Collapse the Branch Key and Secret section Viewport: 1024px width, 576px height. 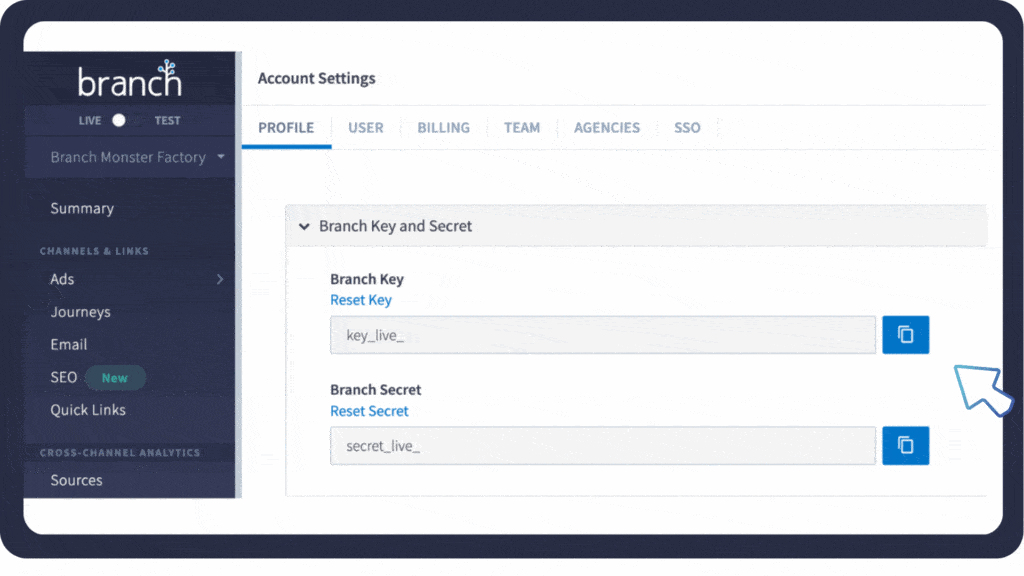click(x=304, y=226)
